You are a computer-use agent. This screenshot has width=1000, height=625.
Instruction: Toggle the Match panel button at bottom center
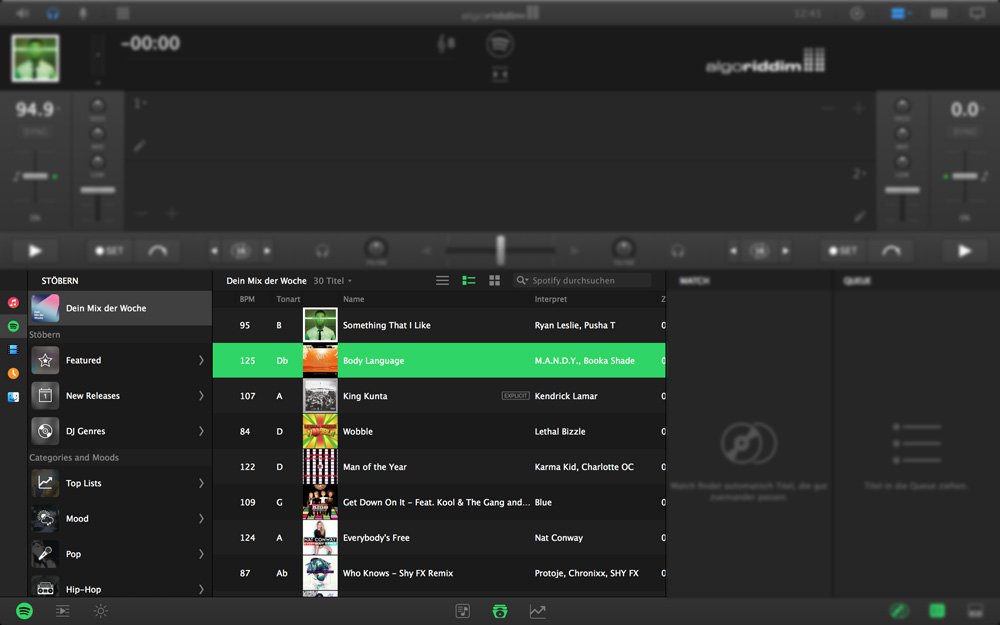[x=499, y=611]
